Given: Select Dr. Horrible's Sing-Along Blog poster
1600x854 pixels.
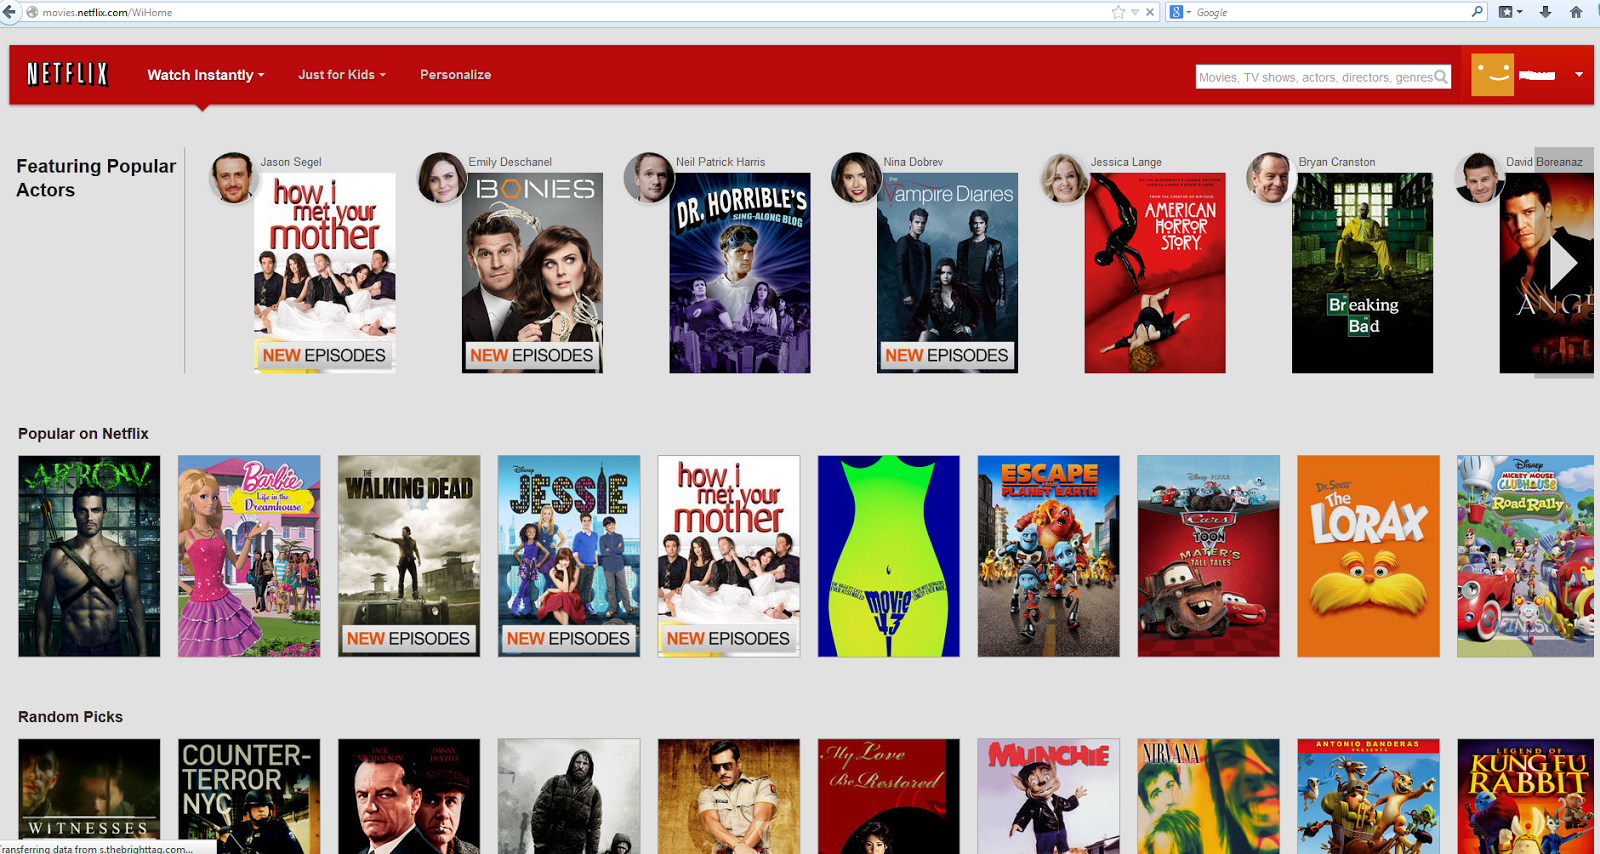Looking at the screenshot, I should (740, 273).
